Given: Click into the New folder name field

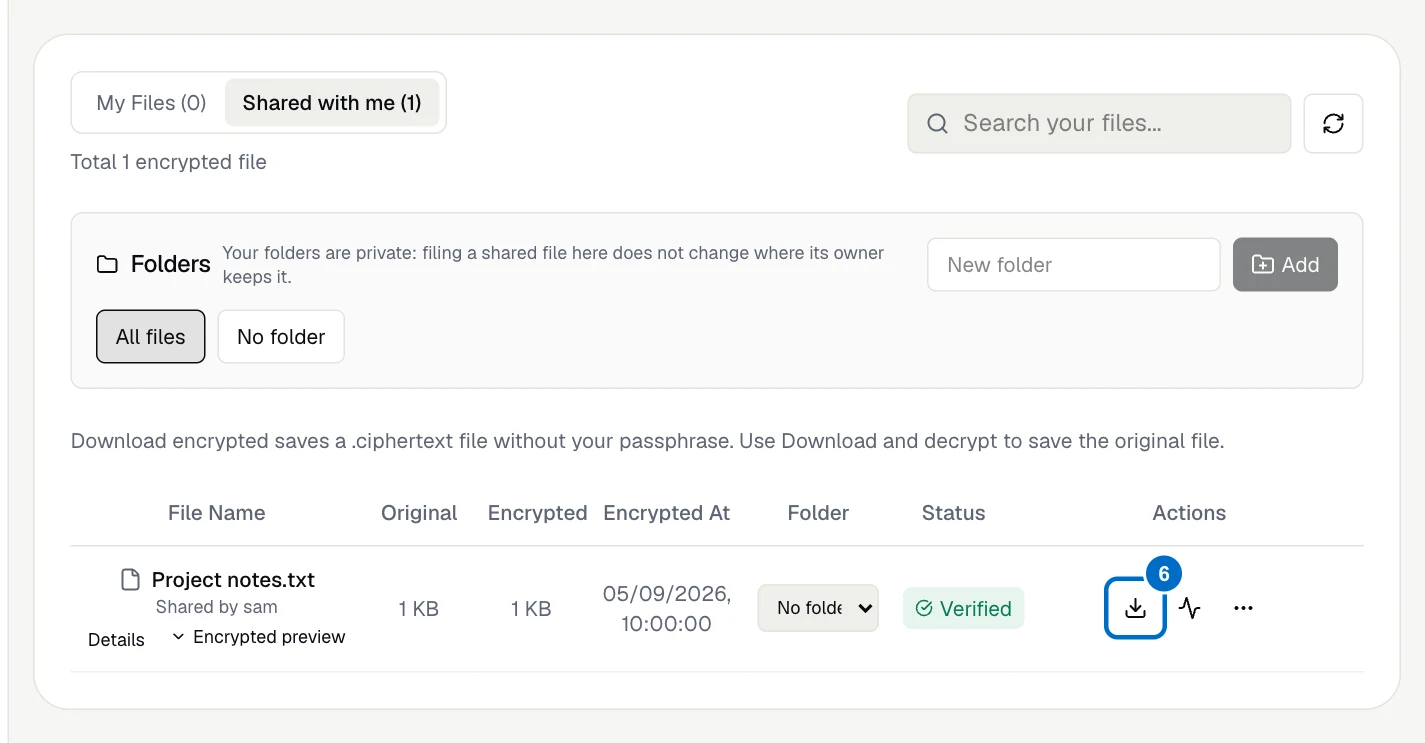Looking at the screenshot, I should 1074,265.
